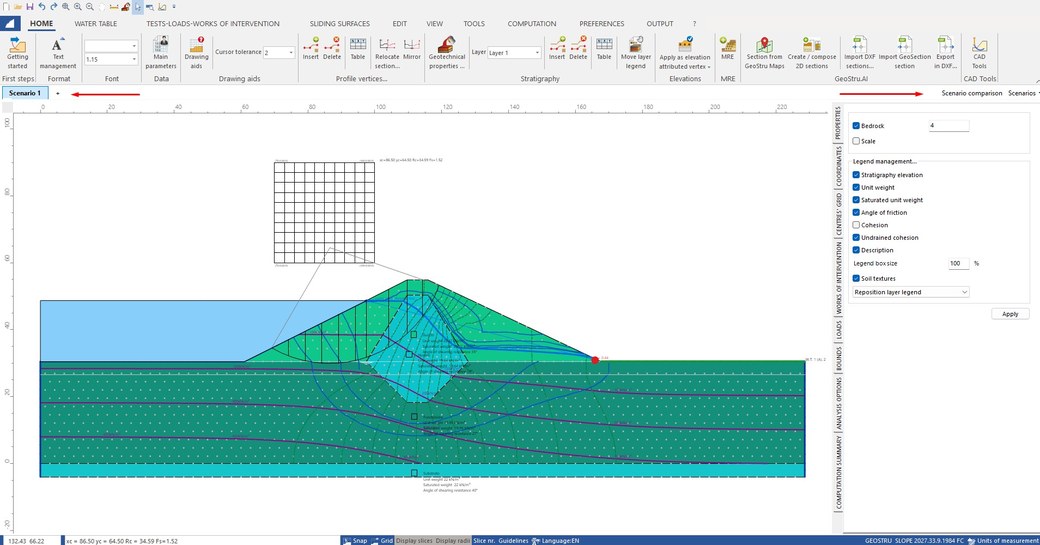Enable the Cohesion checkbox
1040x545 pixels.
(856, 225)
